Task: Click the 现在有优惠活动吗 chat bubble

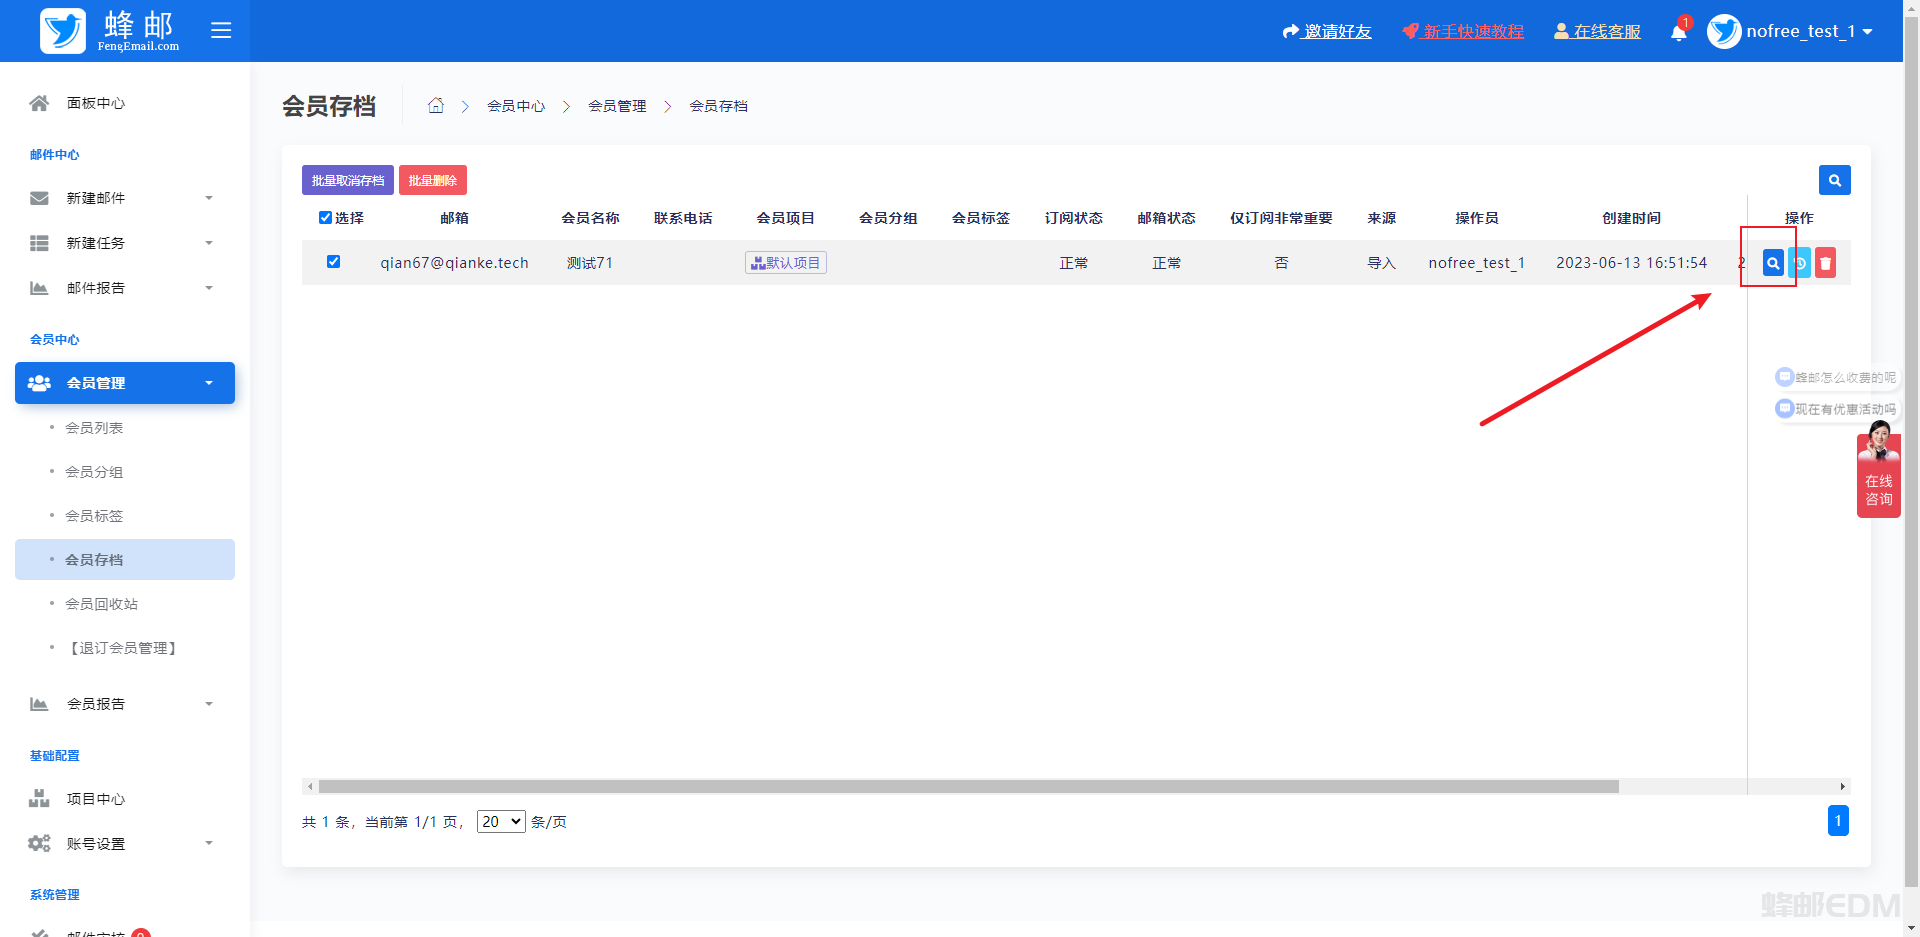Action: point(1836,409)
